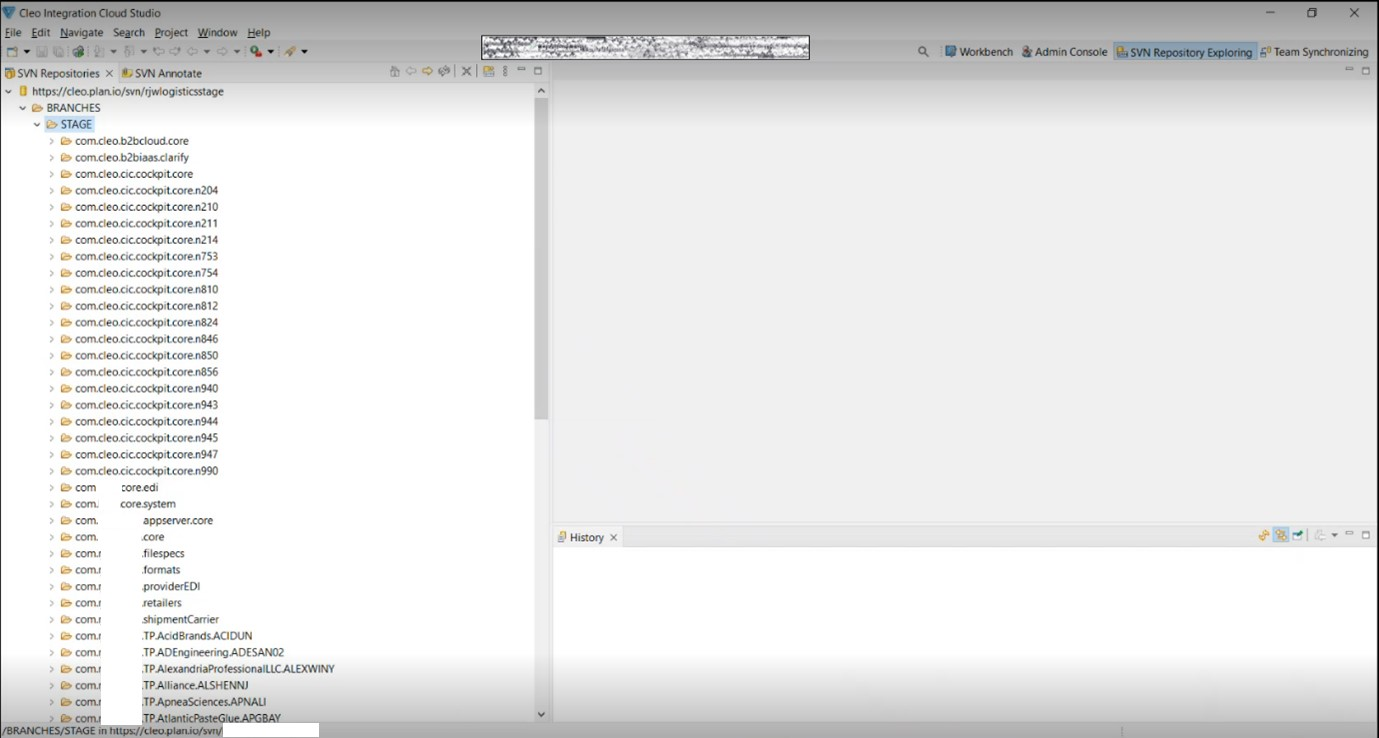1379x738 pixels.
Task: Click the yellow Forward arrow in SVN Repositories toolbar
Action: pyautogui.click(x=427, y=71)
